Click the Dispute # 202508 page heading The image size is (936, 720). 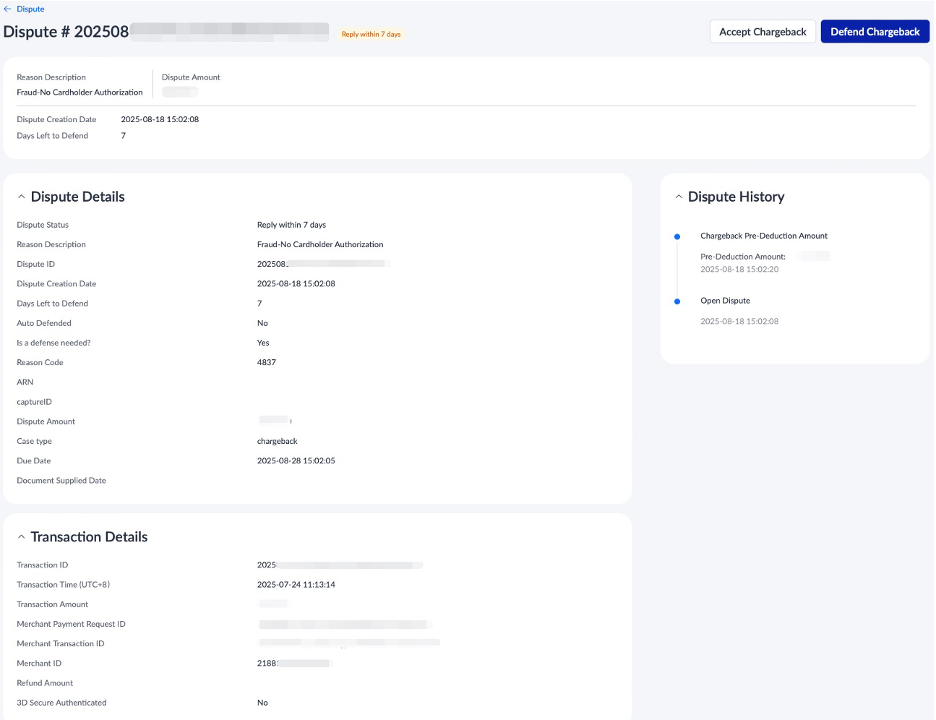pos(66,31)
